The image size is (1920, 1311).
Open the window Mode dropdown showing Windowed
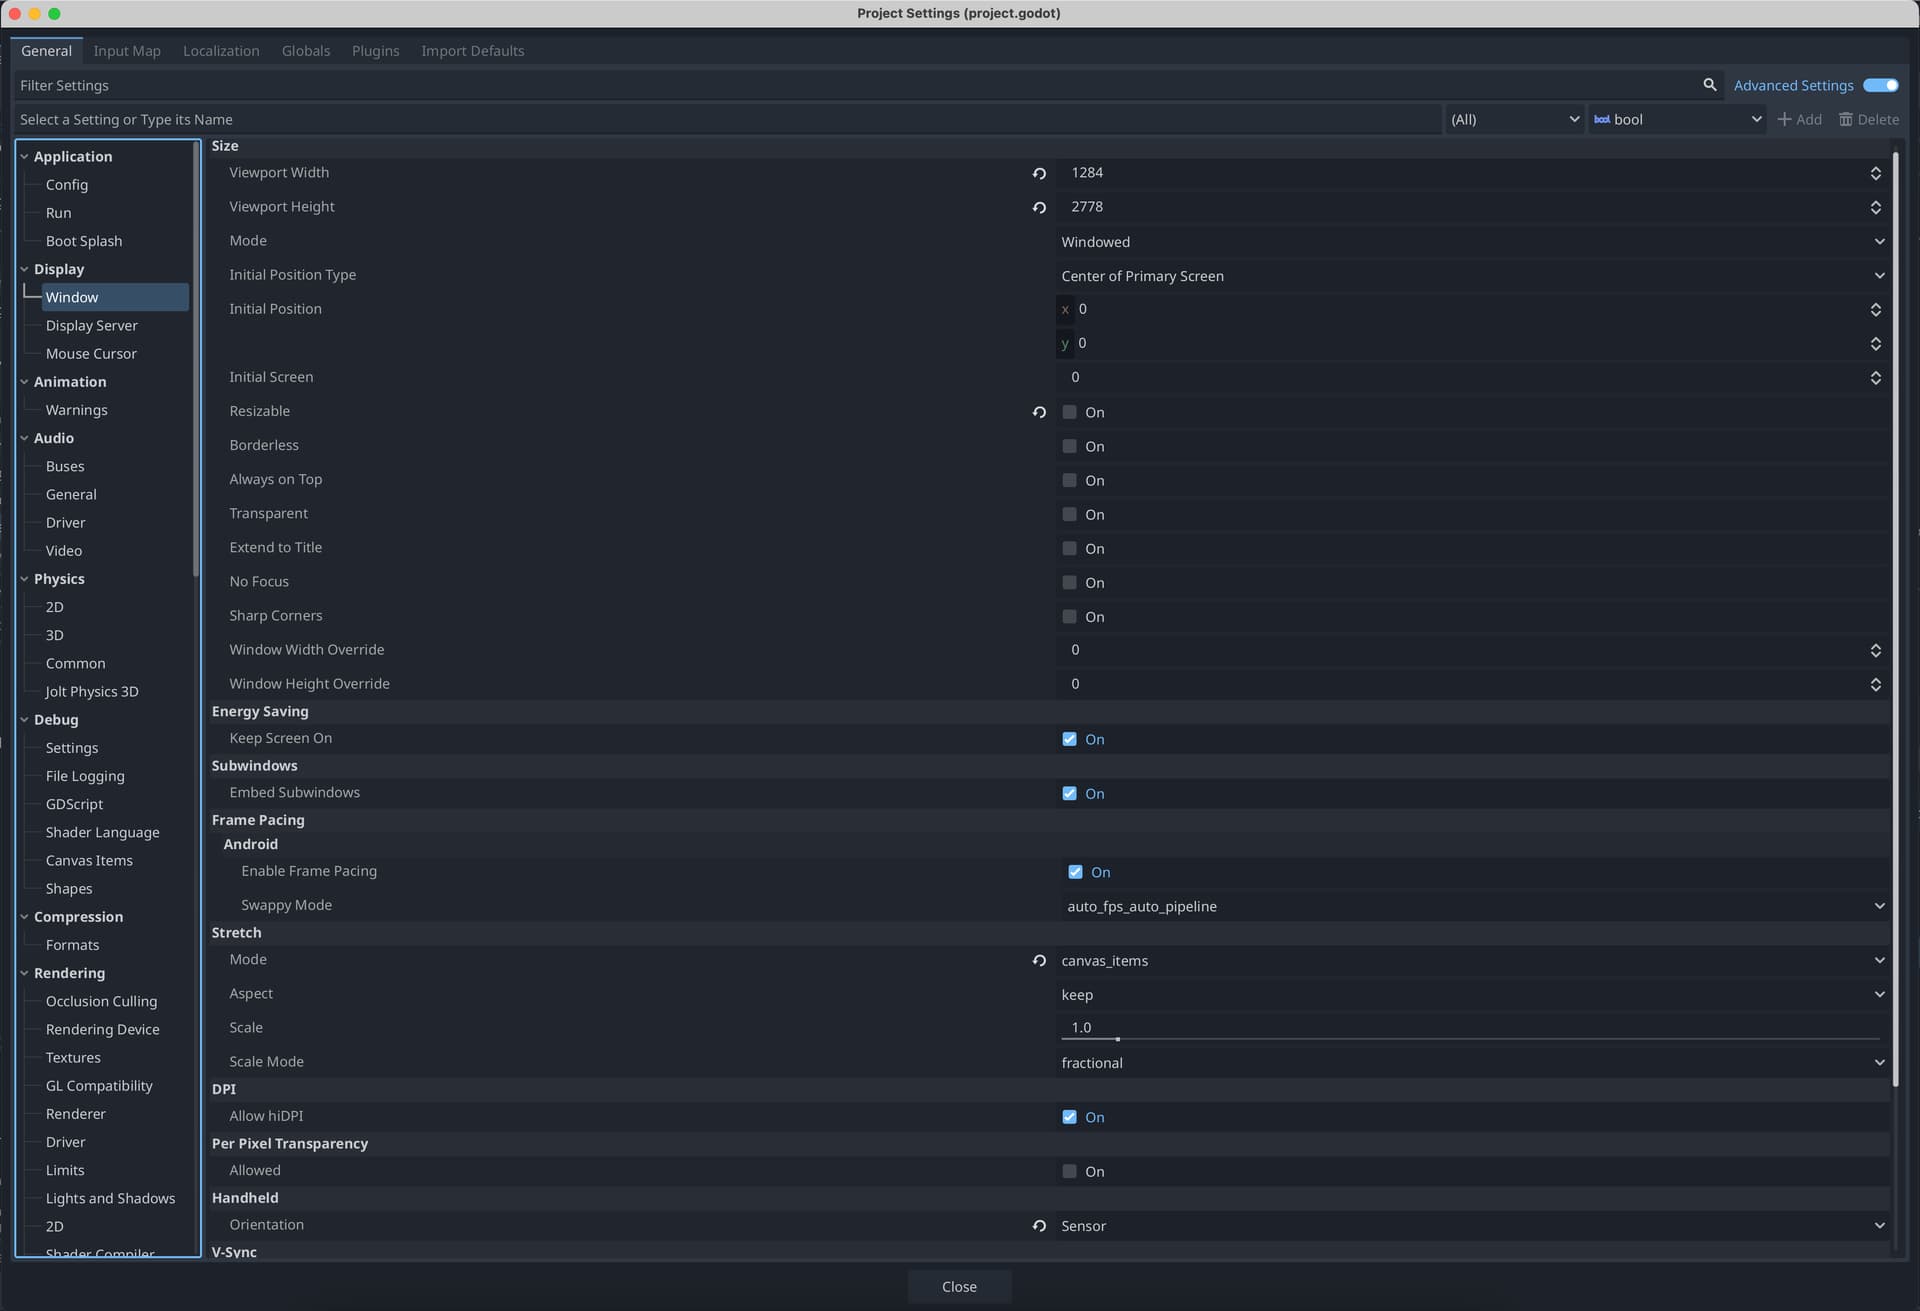(1471, 242)
